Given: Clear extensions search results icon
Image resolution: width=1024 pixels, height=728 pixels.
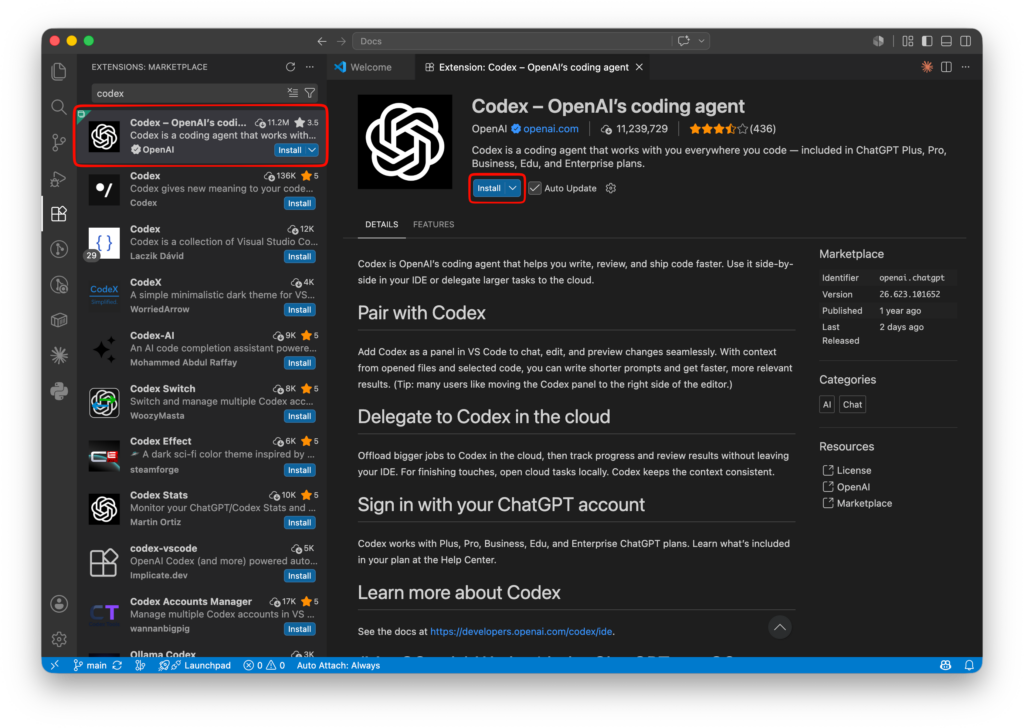Looking at the screenshot, I should tap(293, 93).
